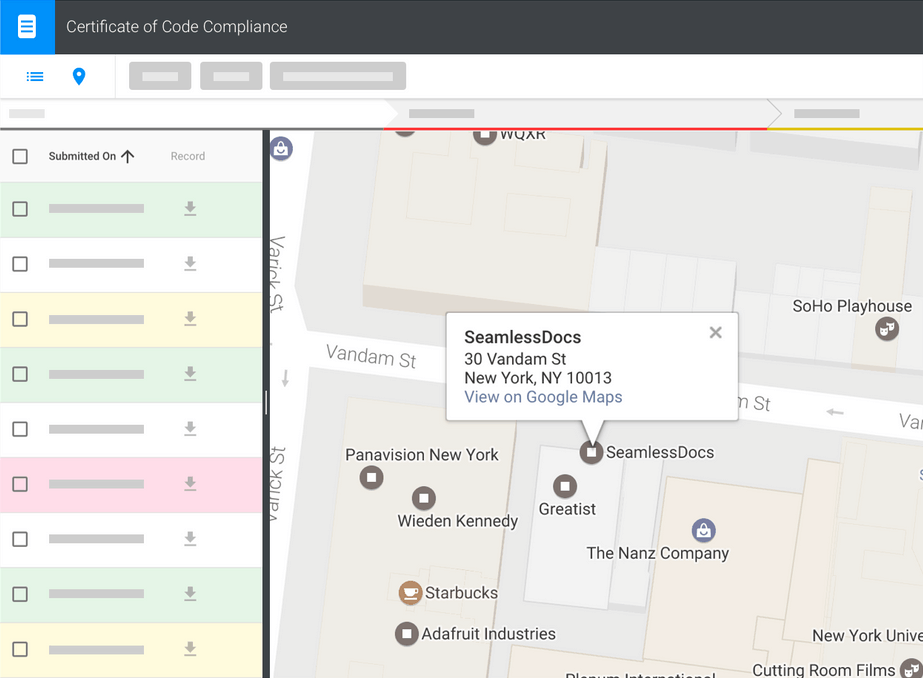This screenshot has width=923, height=678.
Task: Click the Cutting Room Films map label
Action: tap(824, 670)
